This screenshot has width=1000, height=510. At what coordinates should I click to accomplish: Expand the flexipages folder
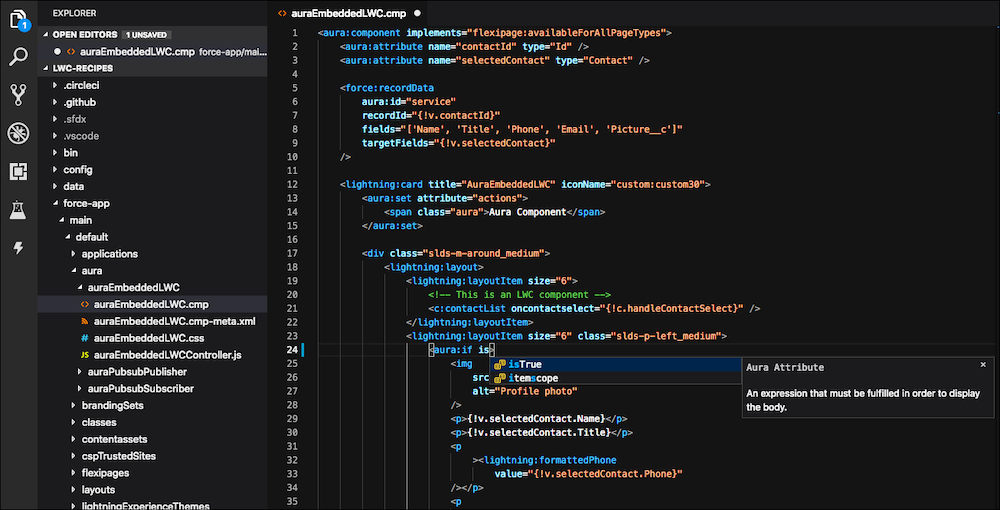pyautogui.click(x=74, y=473)
